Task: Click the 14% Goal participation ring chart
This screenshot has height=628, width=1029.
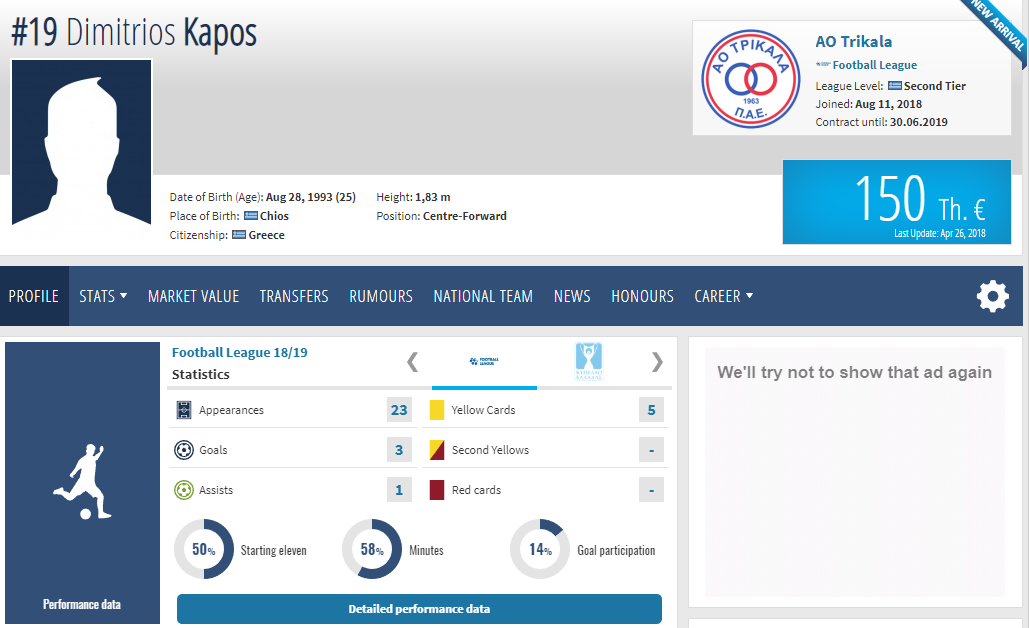Action: pyautogui.click(x=539, y=549)
